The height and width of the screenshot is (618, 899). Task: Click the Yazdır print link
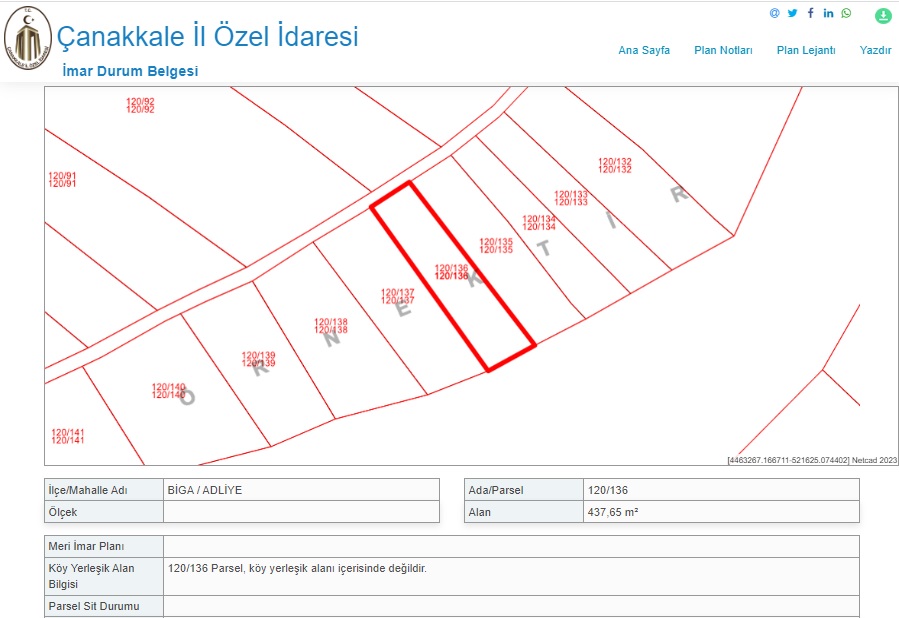point(875,50)
